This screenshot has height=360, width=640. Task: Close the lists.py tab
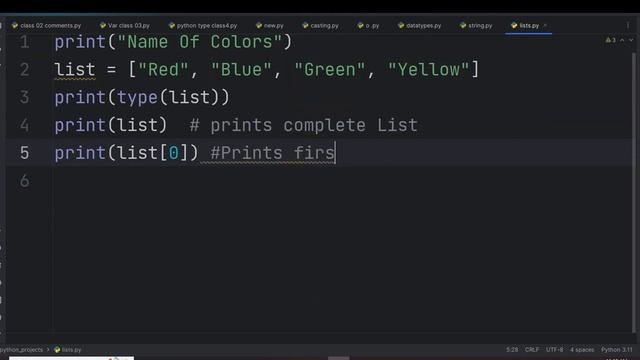[545, 25]
